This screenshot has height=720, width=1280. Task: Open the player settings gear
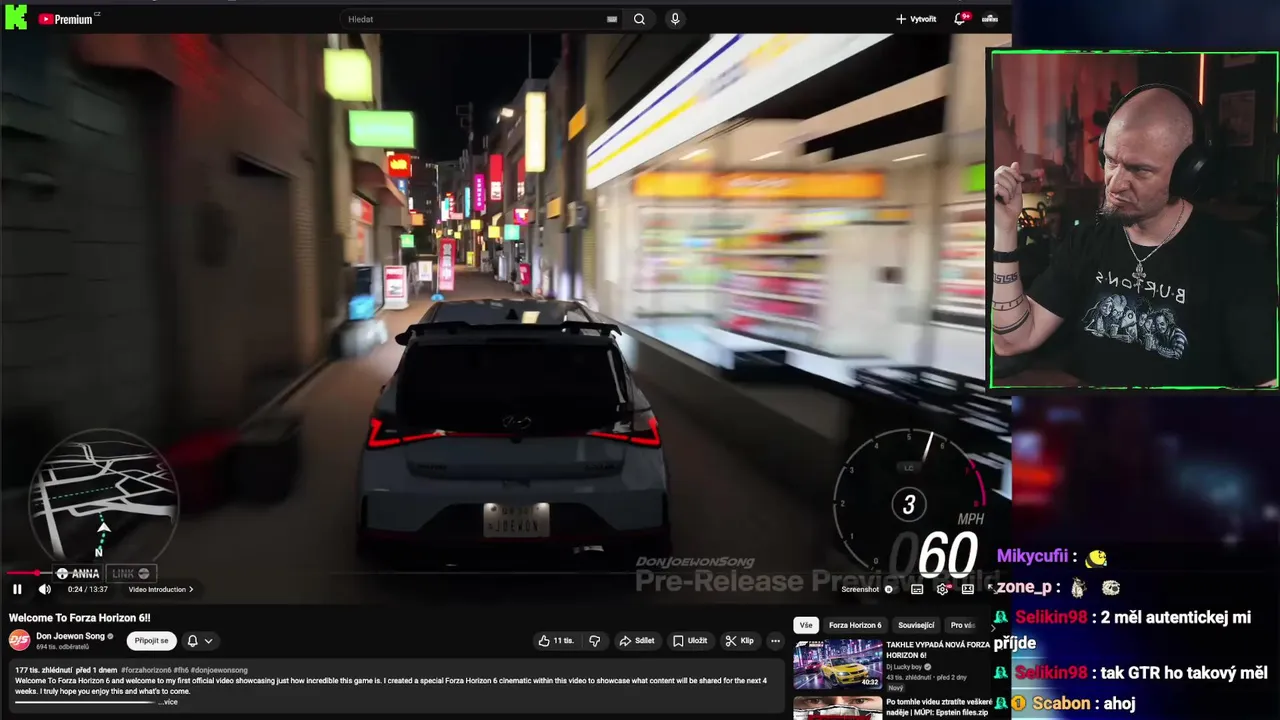[x=942, y=589]
